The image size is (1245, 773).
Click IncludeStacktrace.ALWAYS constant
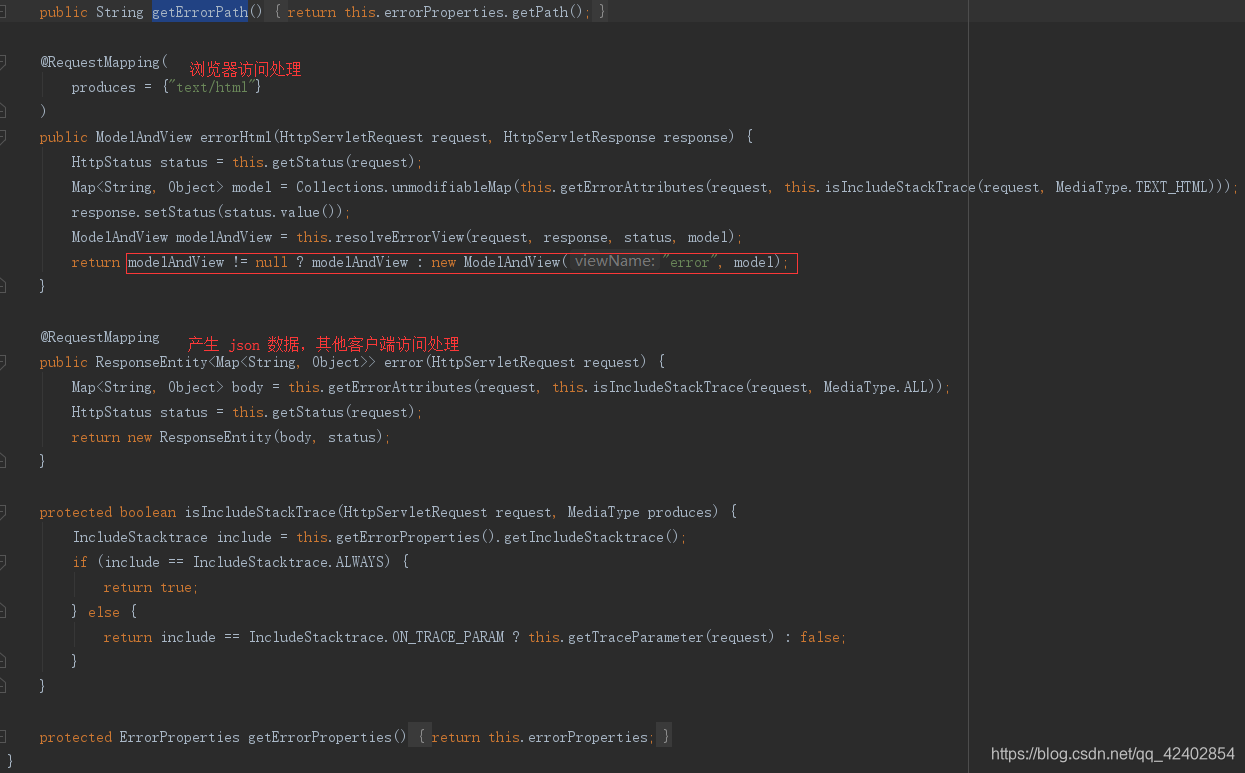(x=287, y=562)
